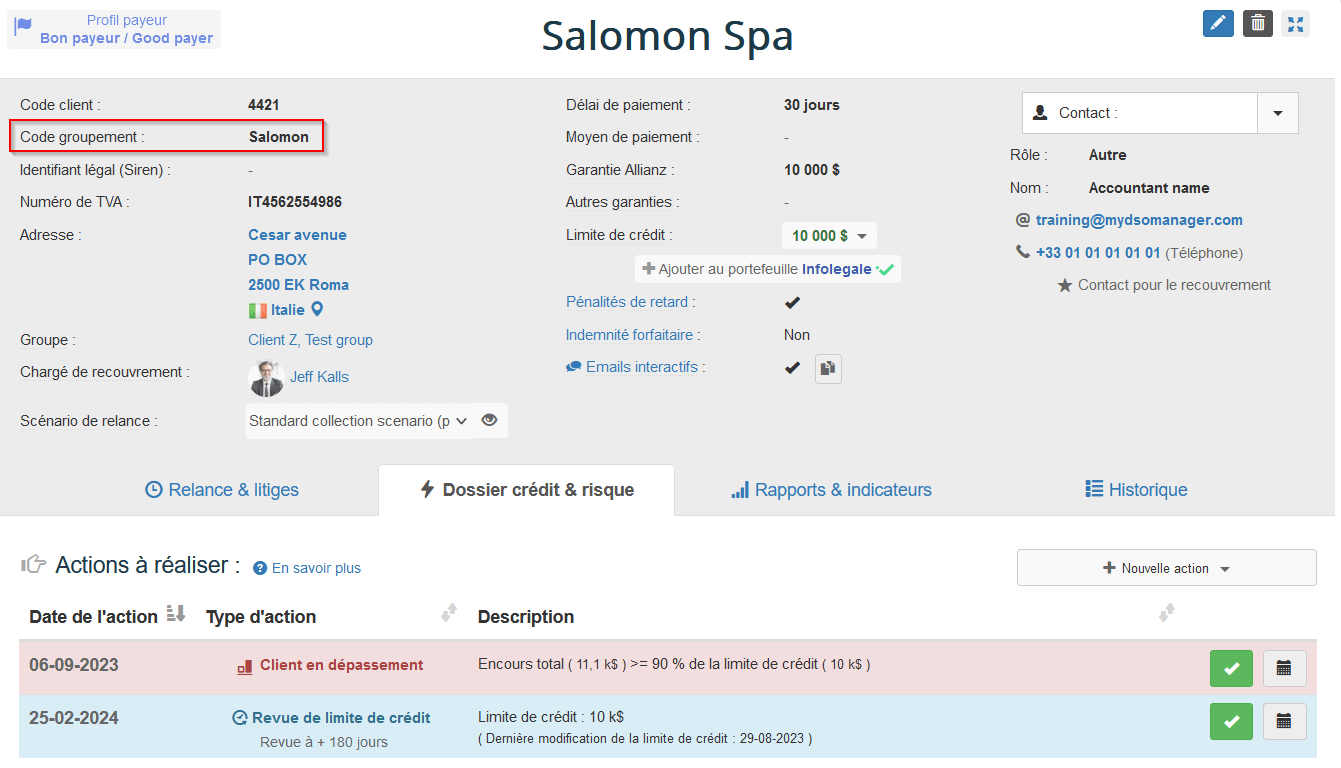Click the Profil payeur Bon payeur badge
The height and width of the screenshot is (768, 1341).
coord(114,29)
